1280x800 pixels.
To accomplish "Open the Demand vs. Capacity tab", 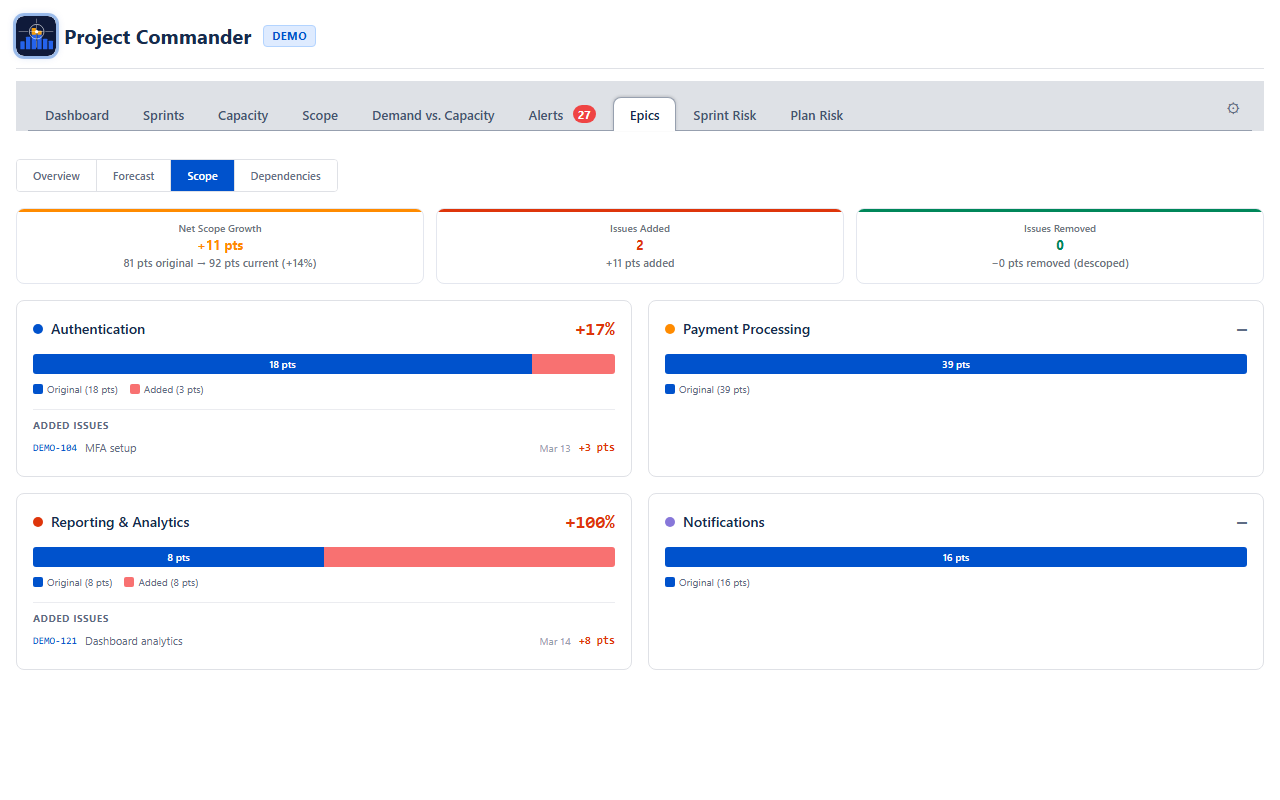I will point(433,115).
